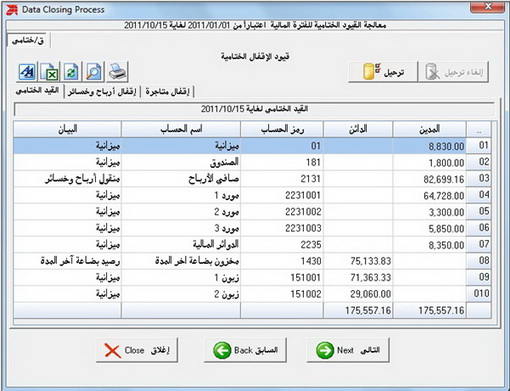The height and width of the screenshot is (391, 510).
Task: Proceed with the Next التالي button
Action: (348, 350)
